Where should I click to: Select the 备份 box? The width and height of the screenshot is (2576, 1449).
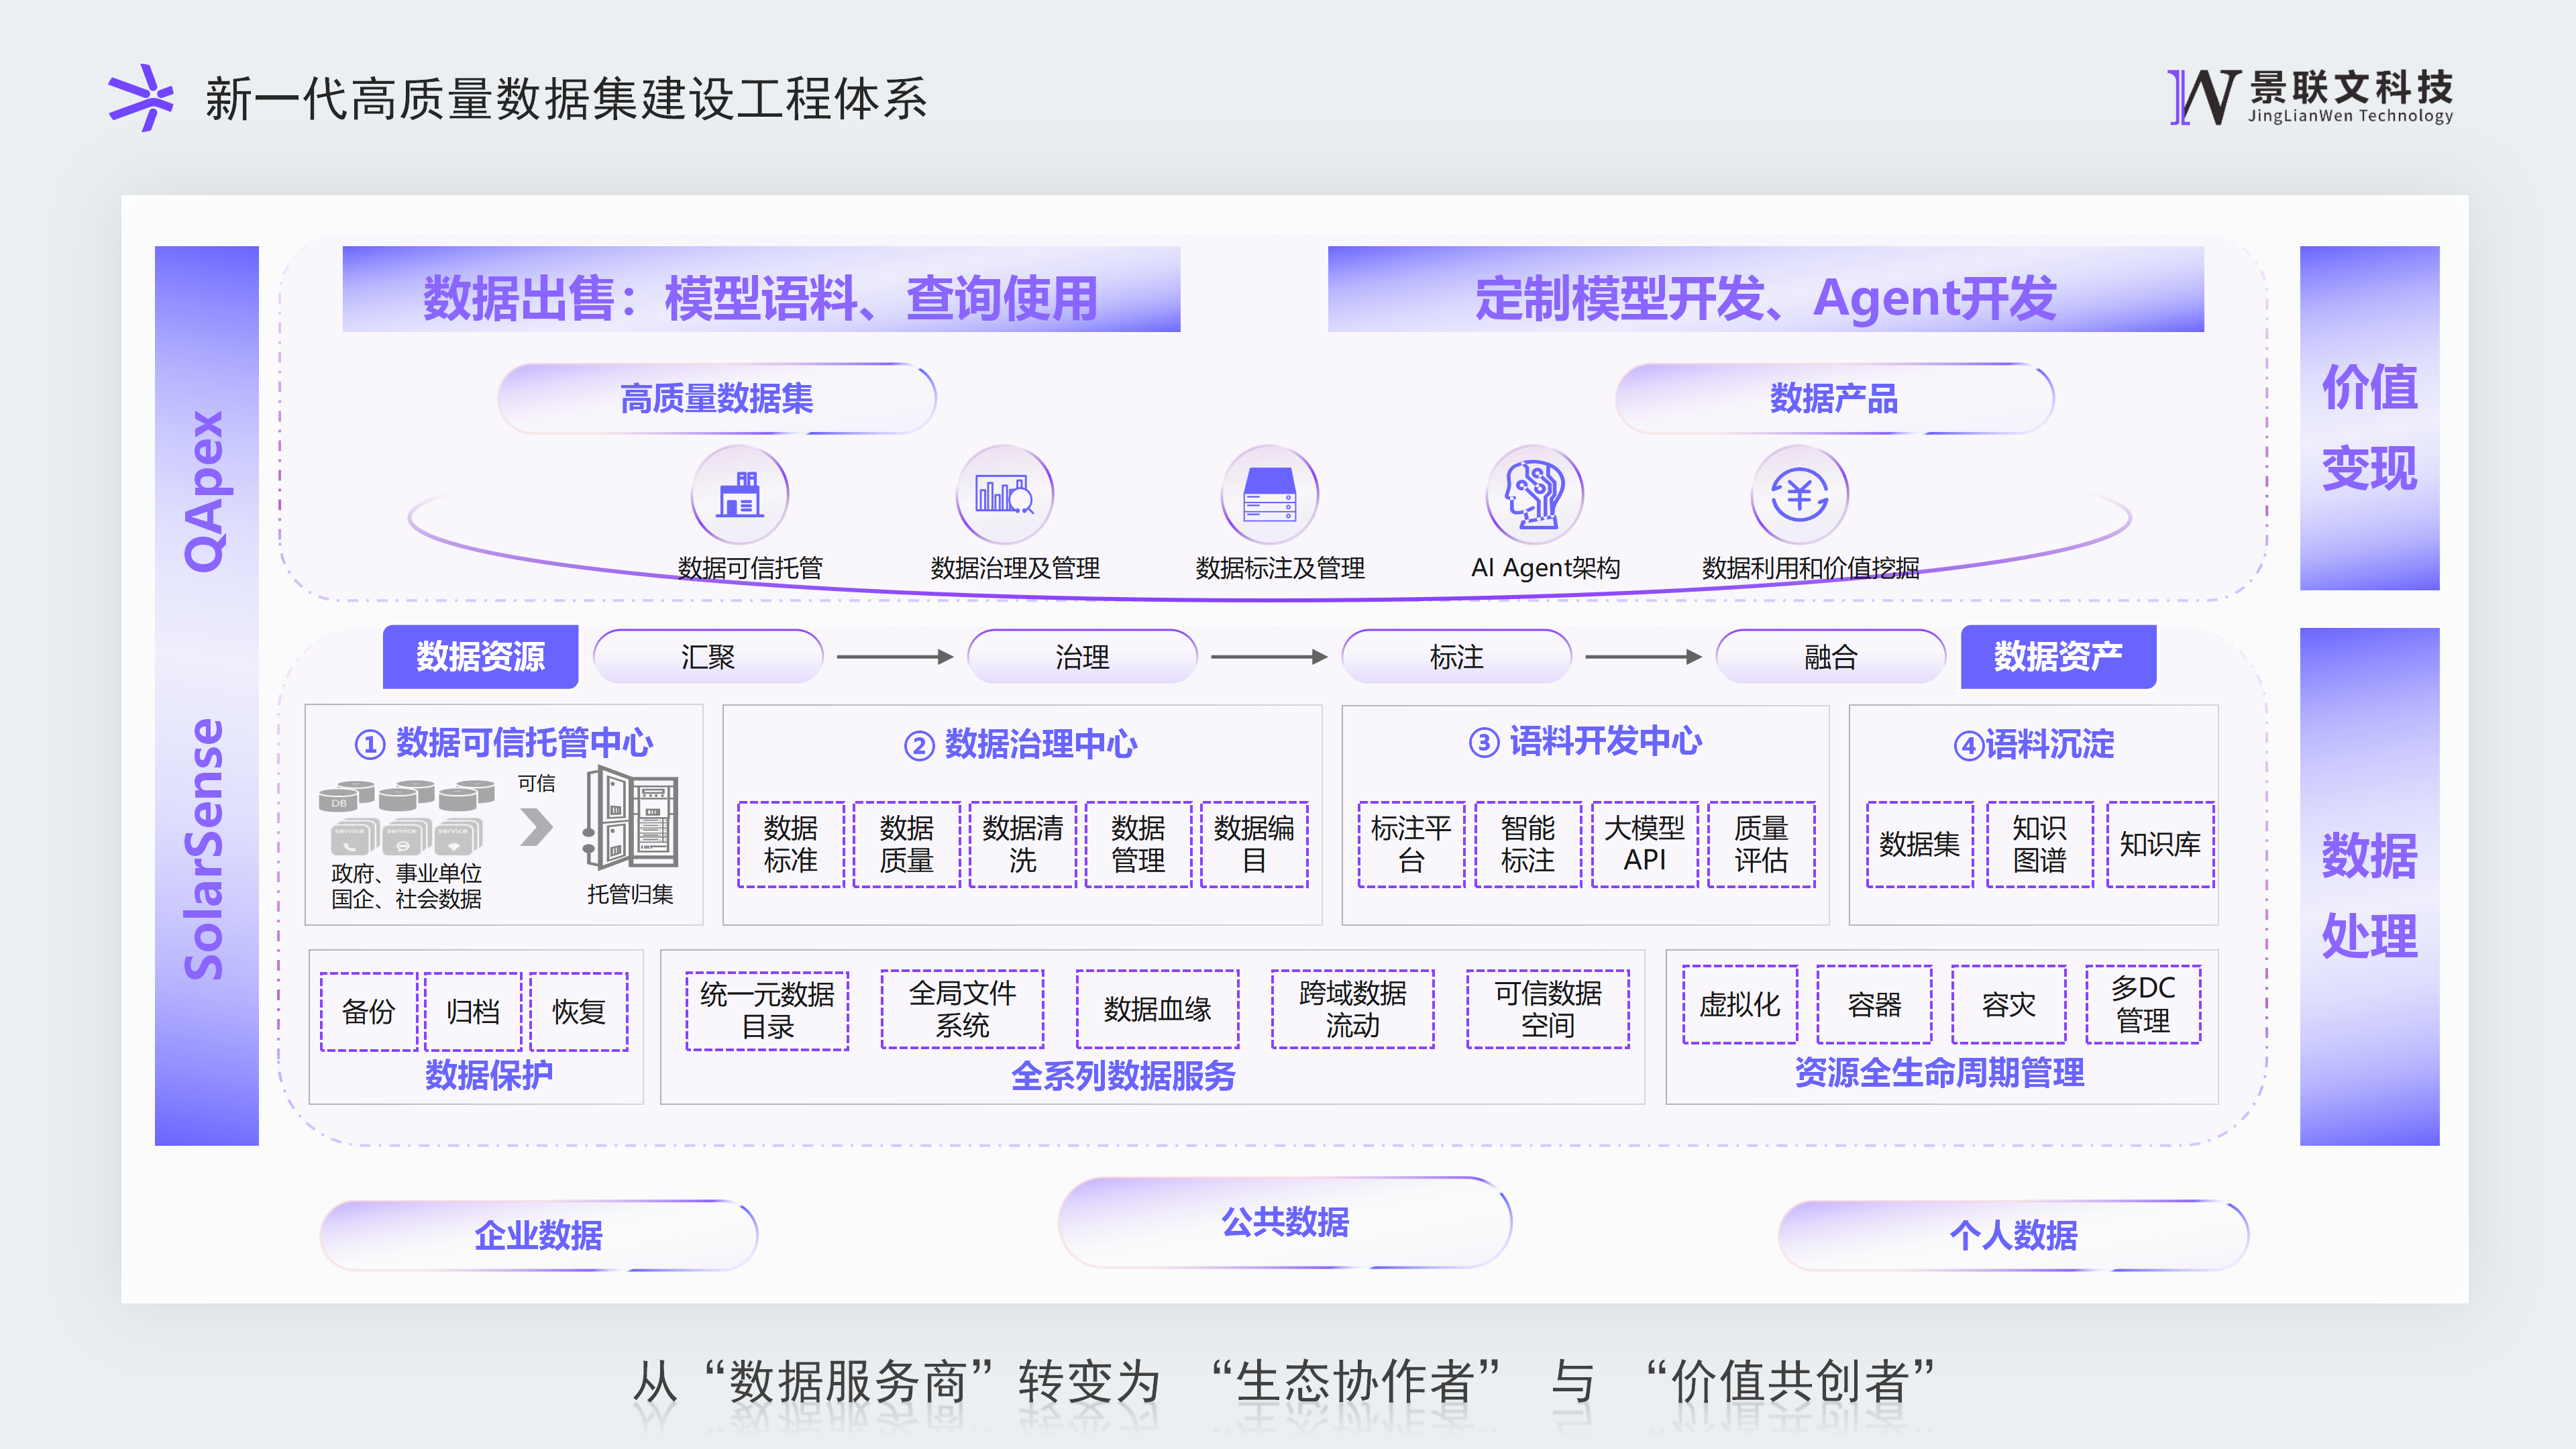click(x=369, y=1011)
